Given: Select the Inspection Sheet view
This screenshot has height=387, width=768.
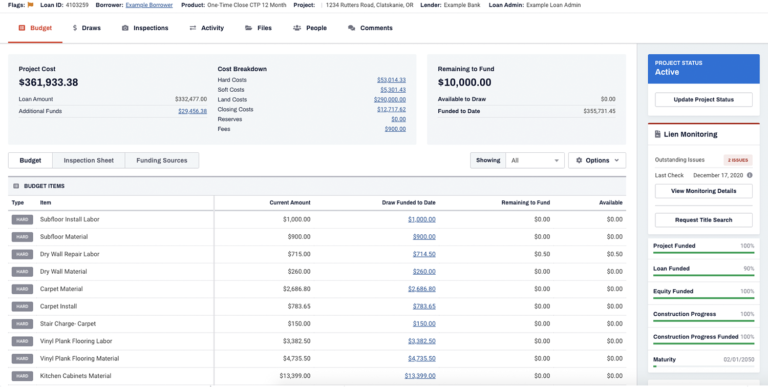Looking at the screenshot, I should click(x=89, y=160).
